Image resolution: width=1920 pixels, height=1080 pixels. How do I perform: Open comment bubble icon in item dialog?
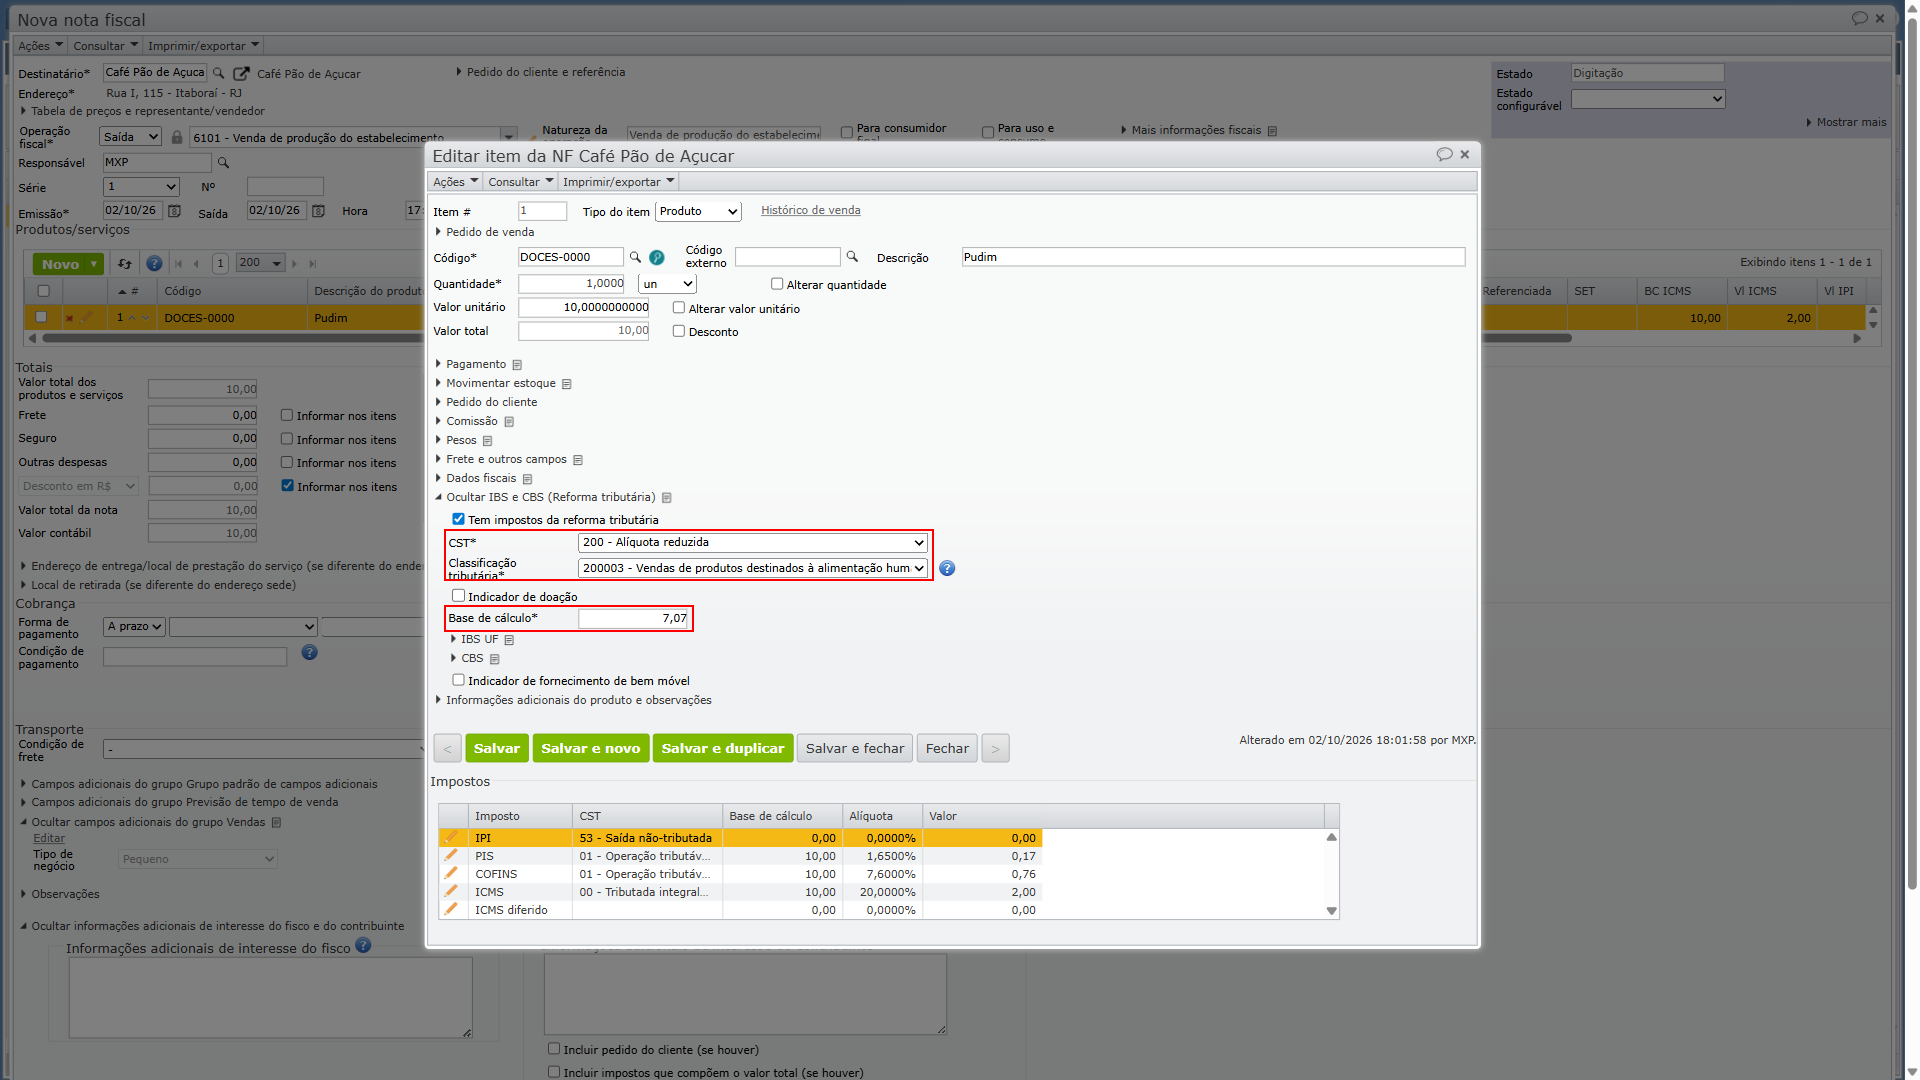point(1444,154)
